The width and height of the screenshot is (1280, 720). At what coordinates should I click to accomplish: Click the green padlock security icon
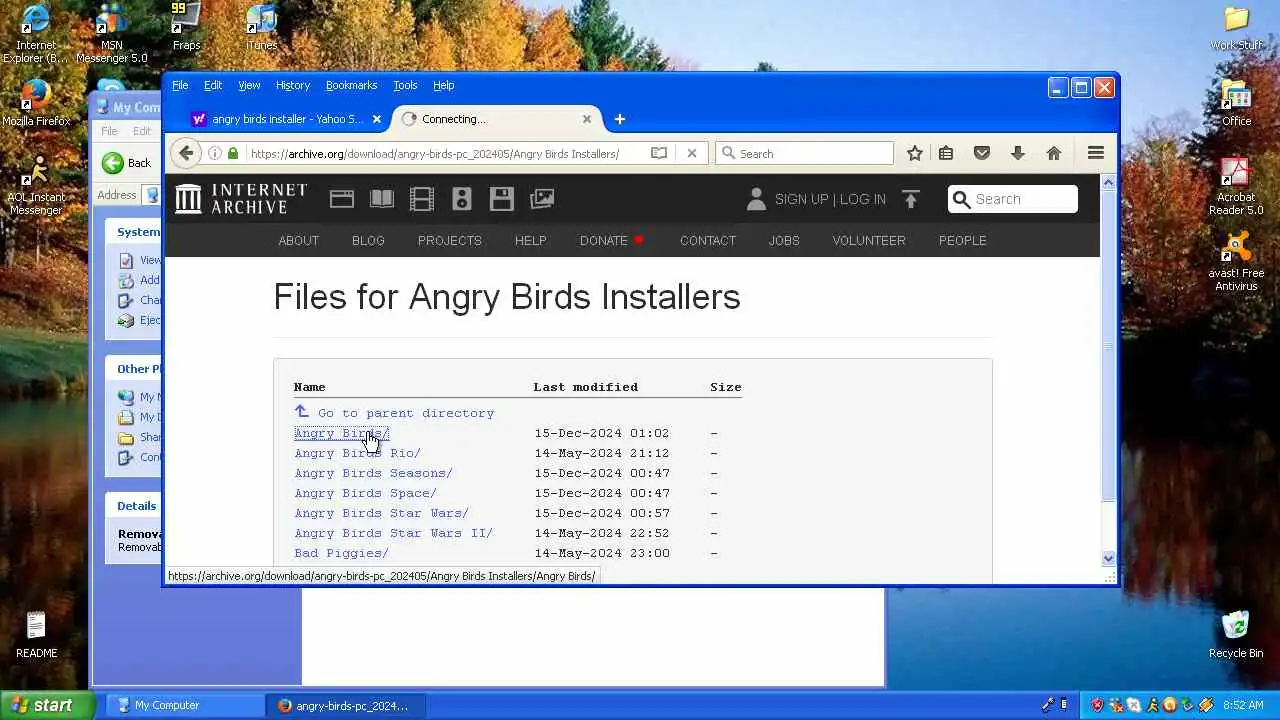(233, 153)
